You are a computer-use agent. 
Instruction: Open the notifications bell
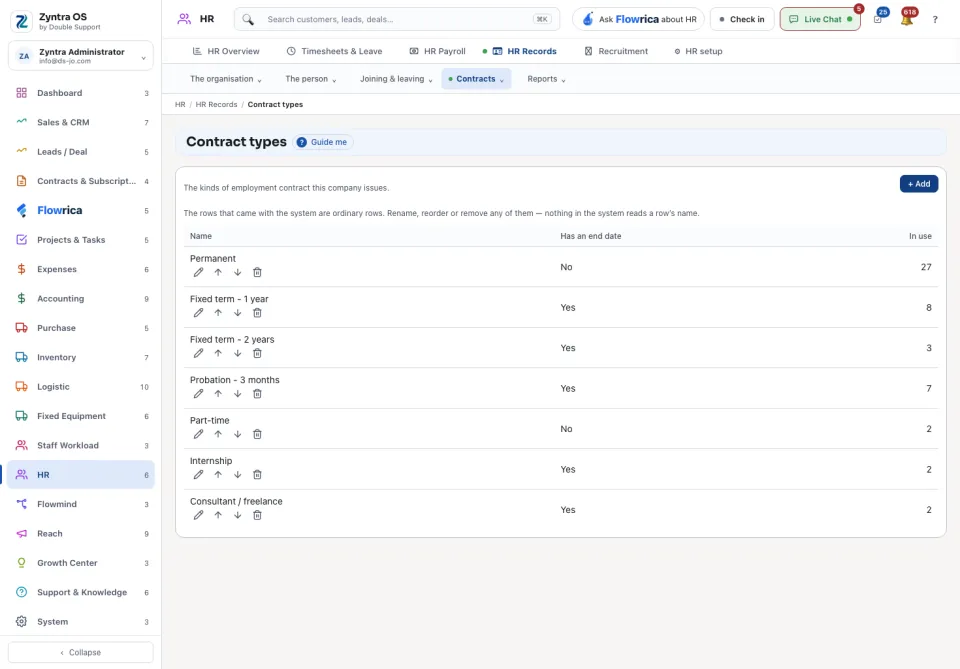pyautogui.click(x=907, y=18)
